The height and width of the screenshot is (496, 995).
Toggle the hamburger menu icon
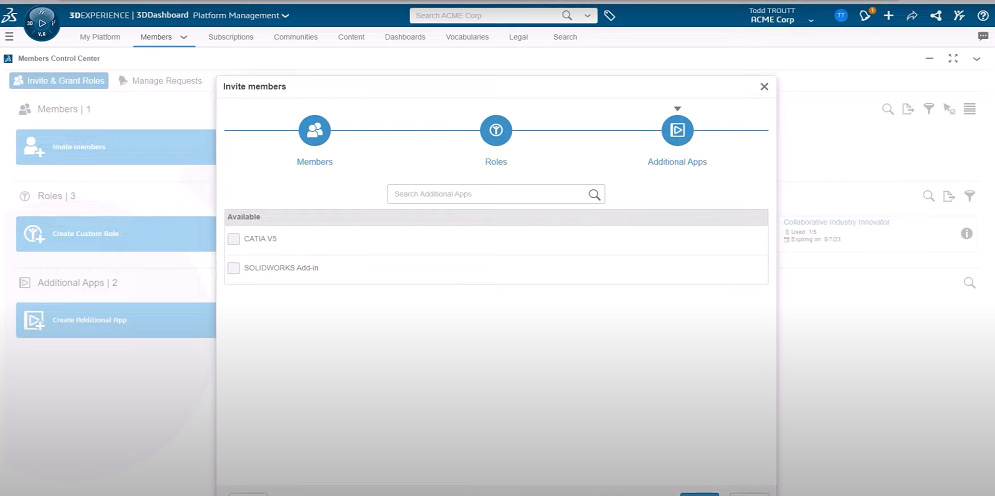9,37
